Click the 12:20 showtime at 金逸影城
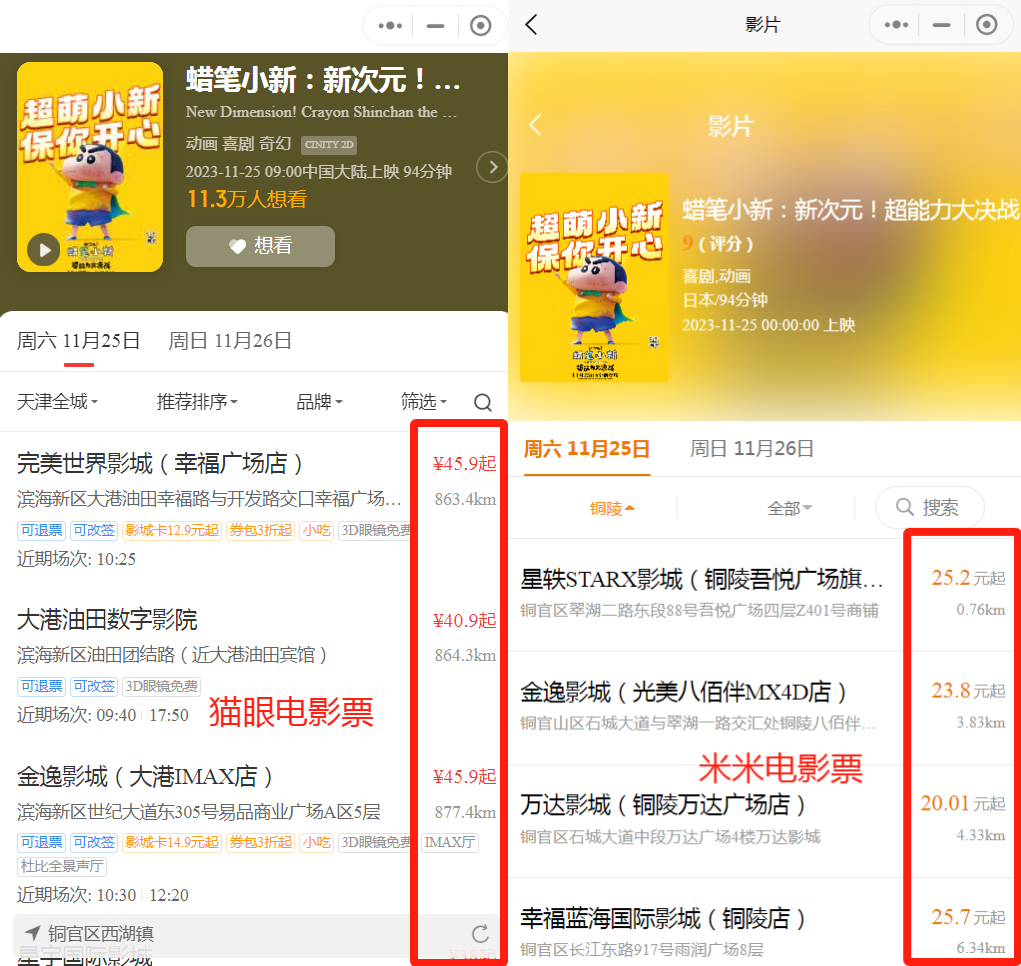 click(x=169, y=896)
